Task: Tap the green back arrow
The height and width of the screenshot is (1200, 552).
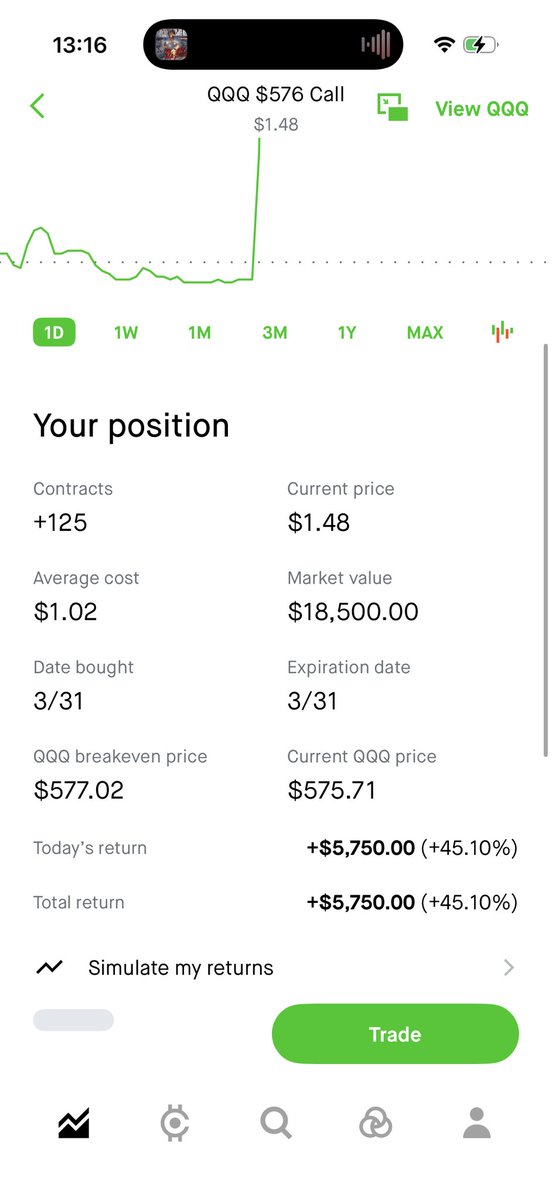Action: click(38, 106)
